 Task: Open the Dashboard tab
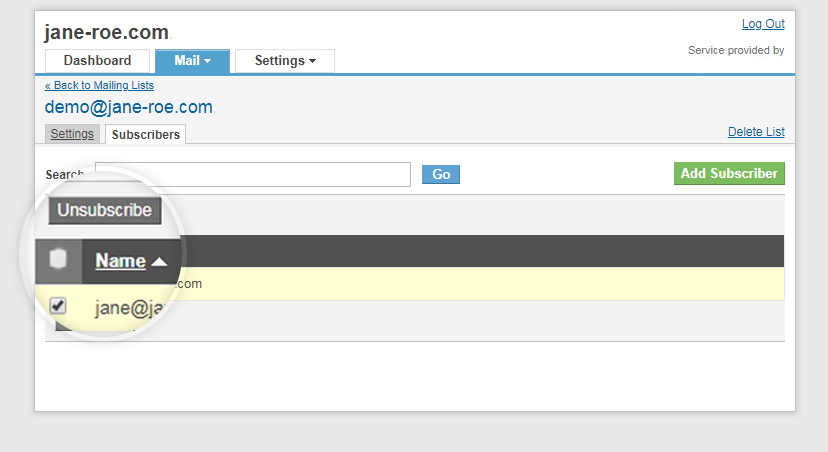click(97, 61)
